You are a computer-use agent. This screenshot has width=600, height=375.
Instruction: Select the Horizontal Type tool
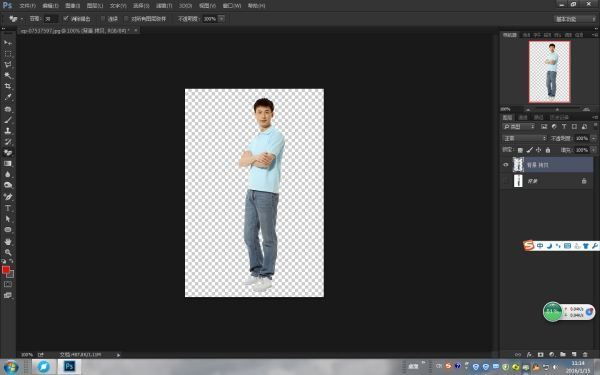pyautogui.click(x=8, y=208)
